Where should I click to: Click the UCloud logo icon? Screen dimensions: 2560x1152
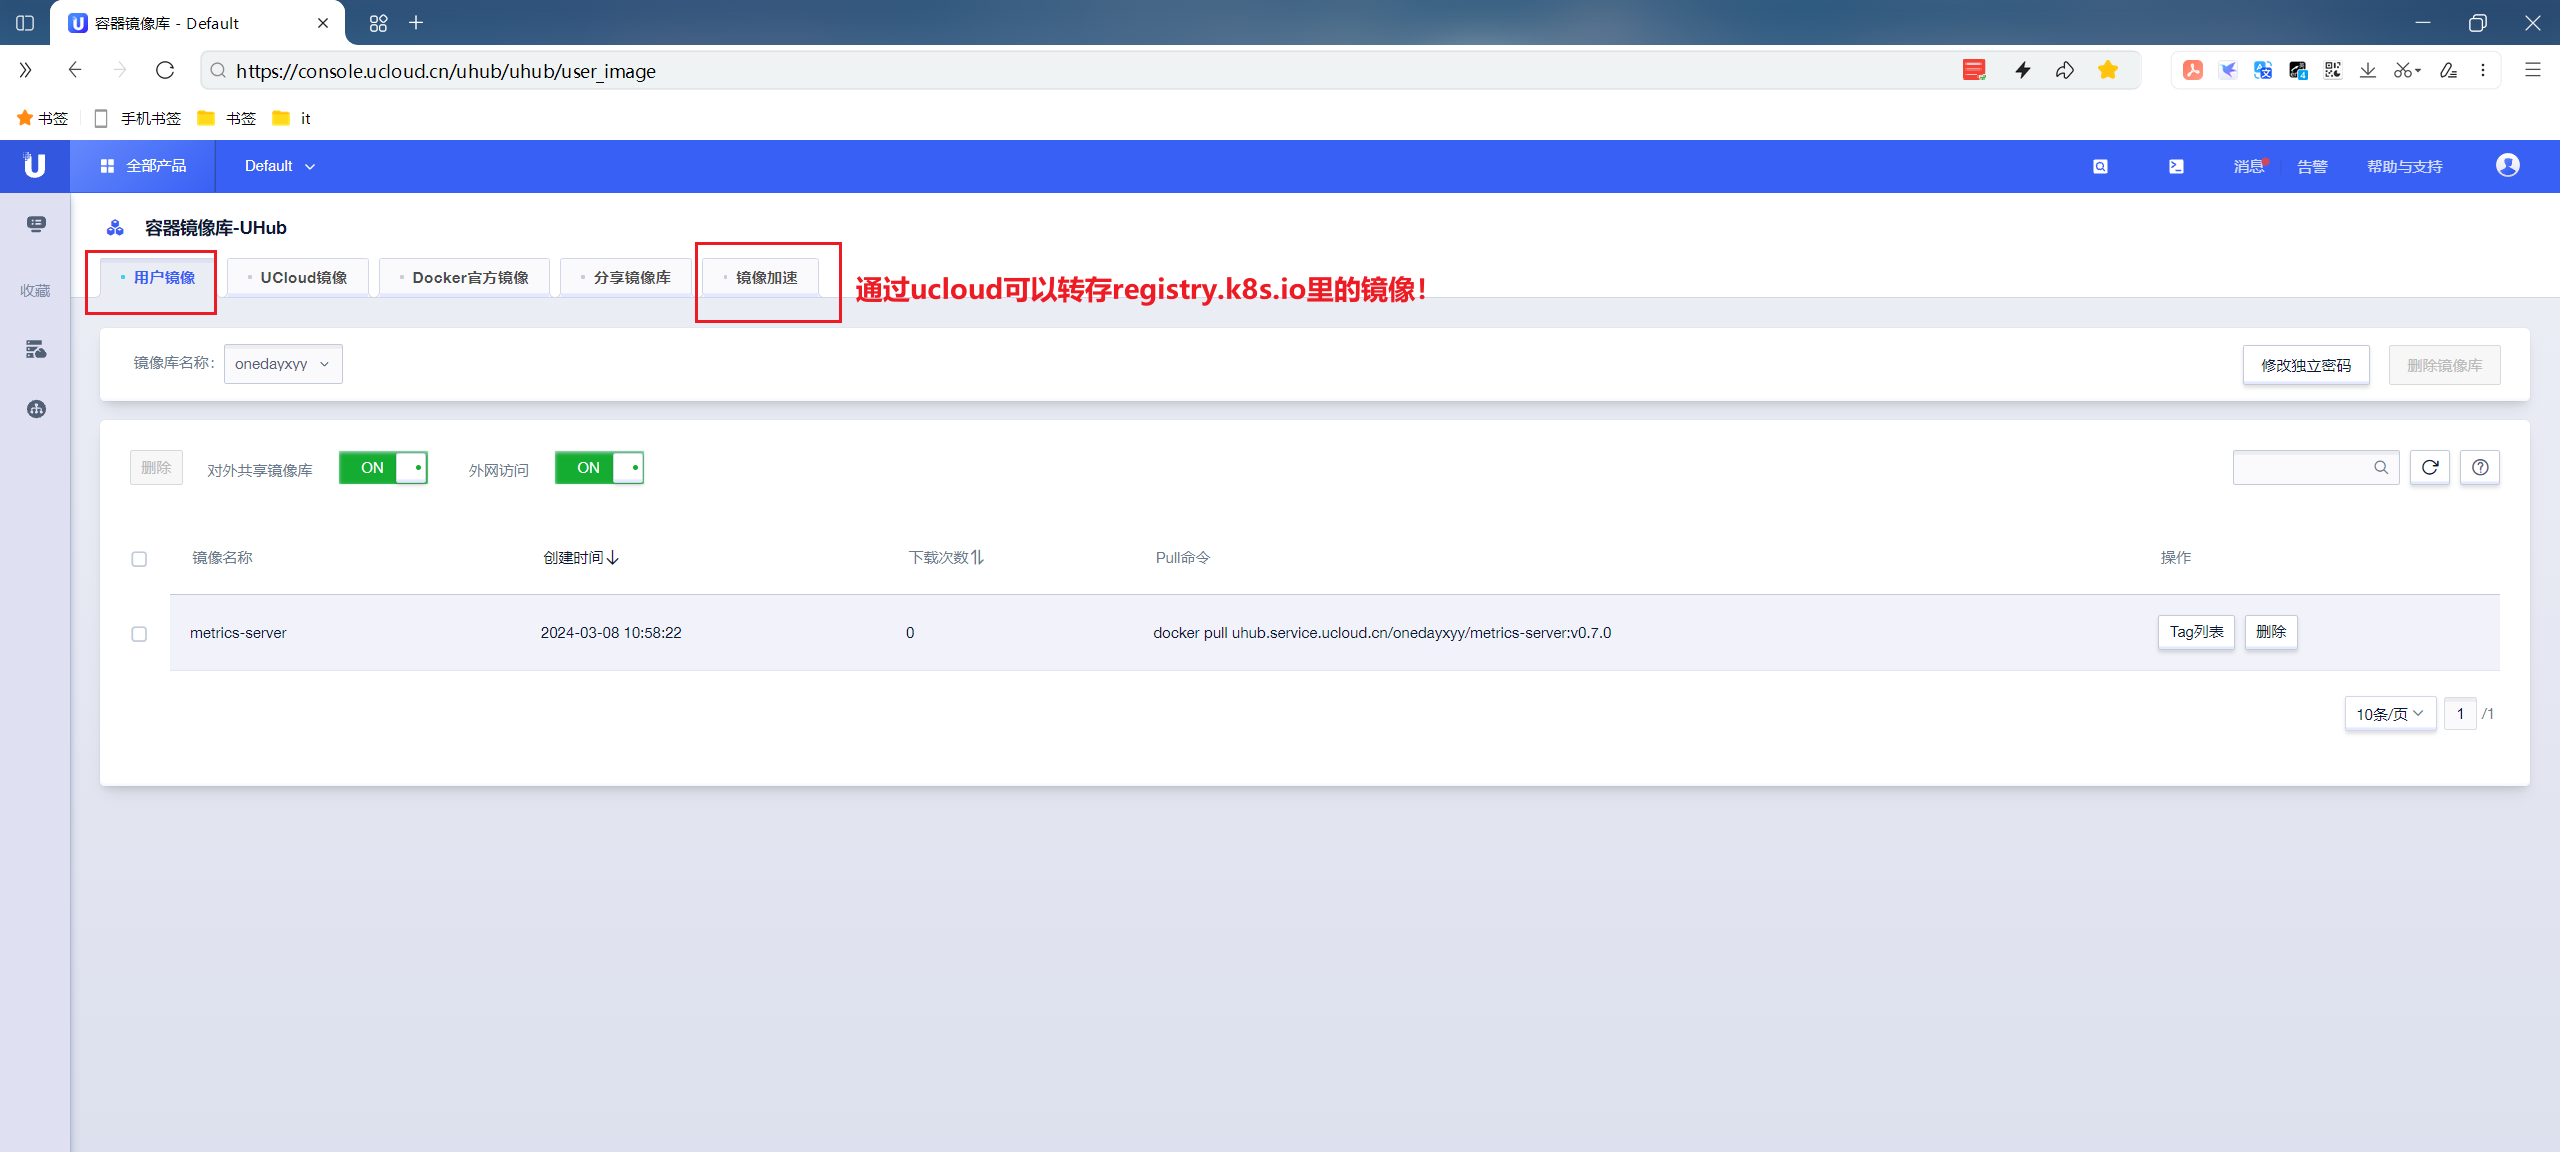pos(35,166)
